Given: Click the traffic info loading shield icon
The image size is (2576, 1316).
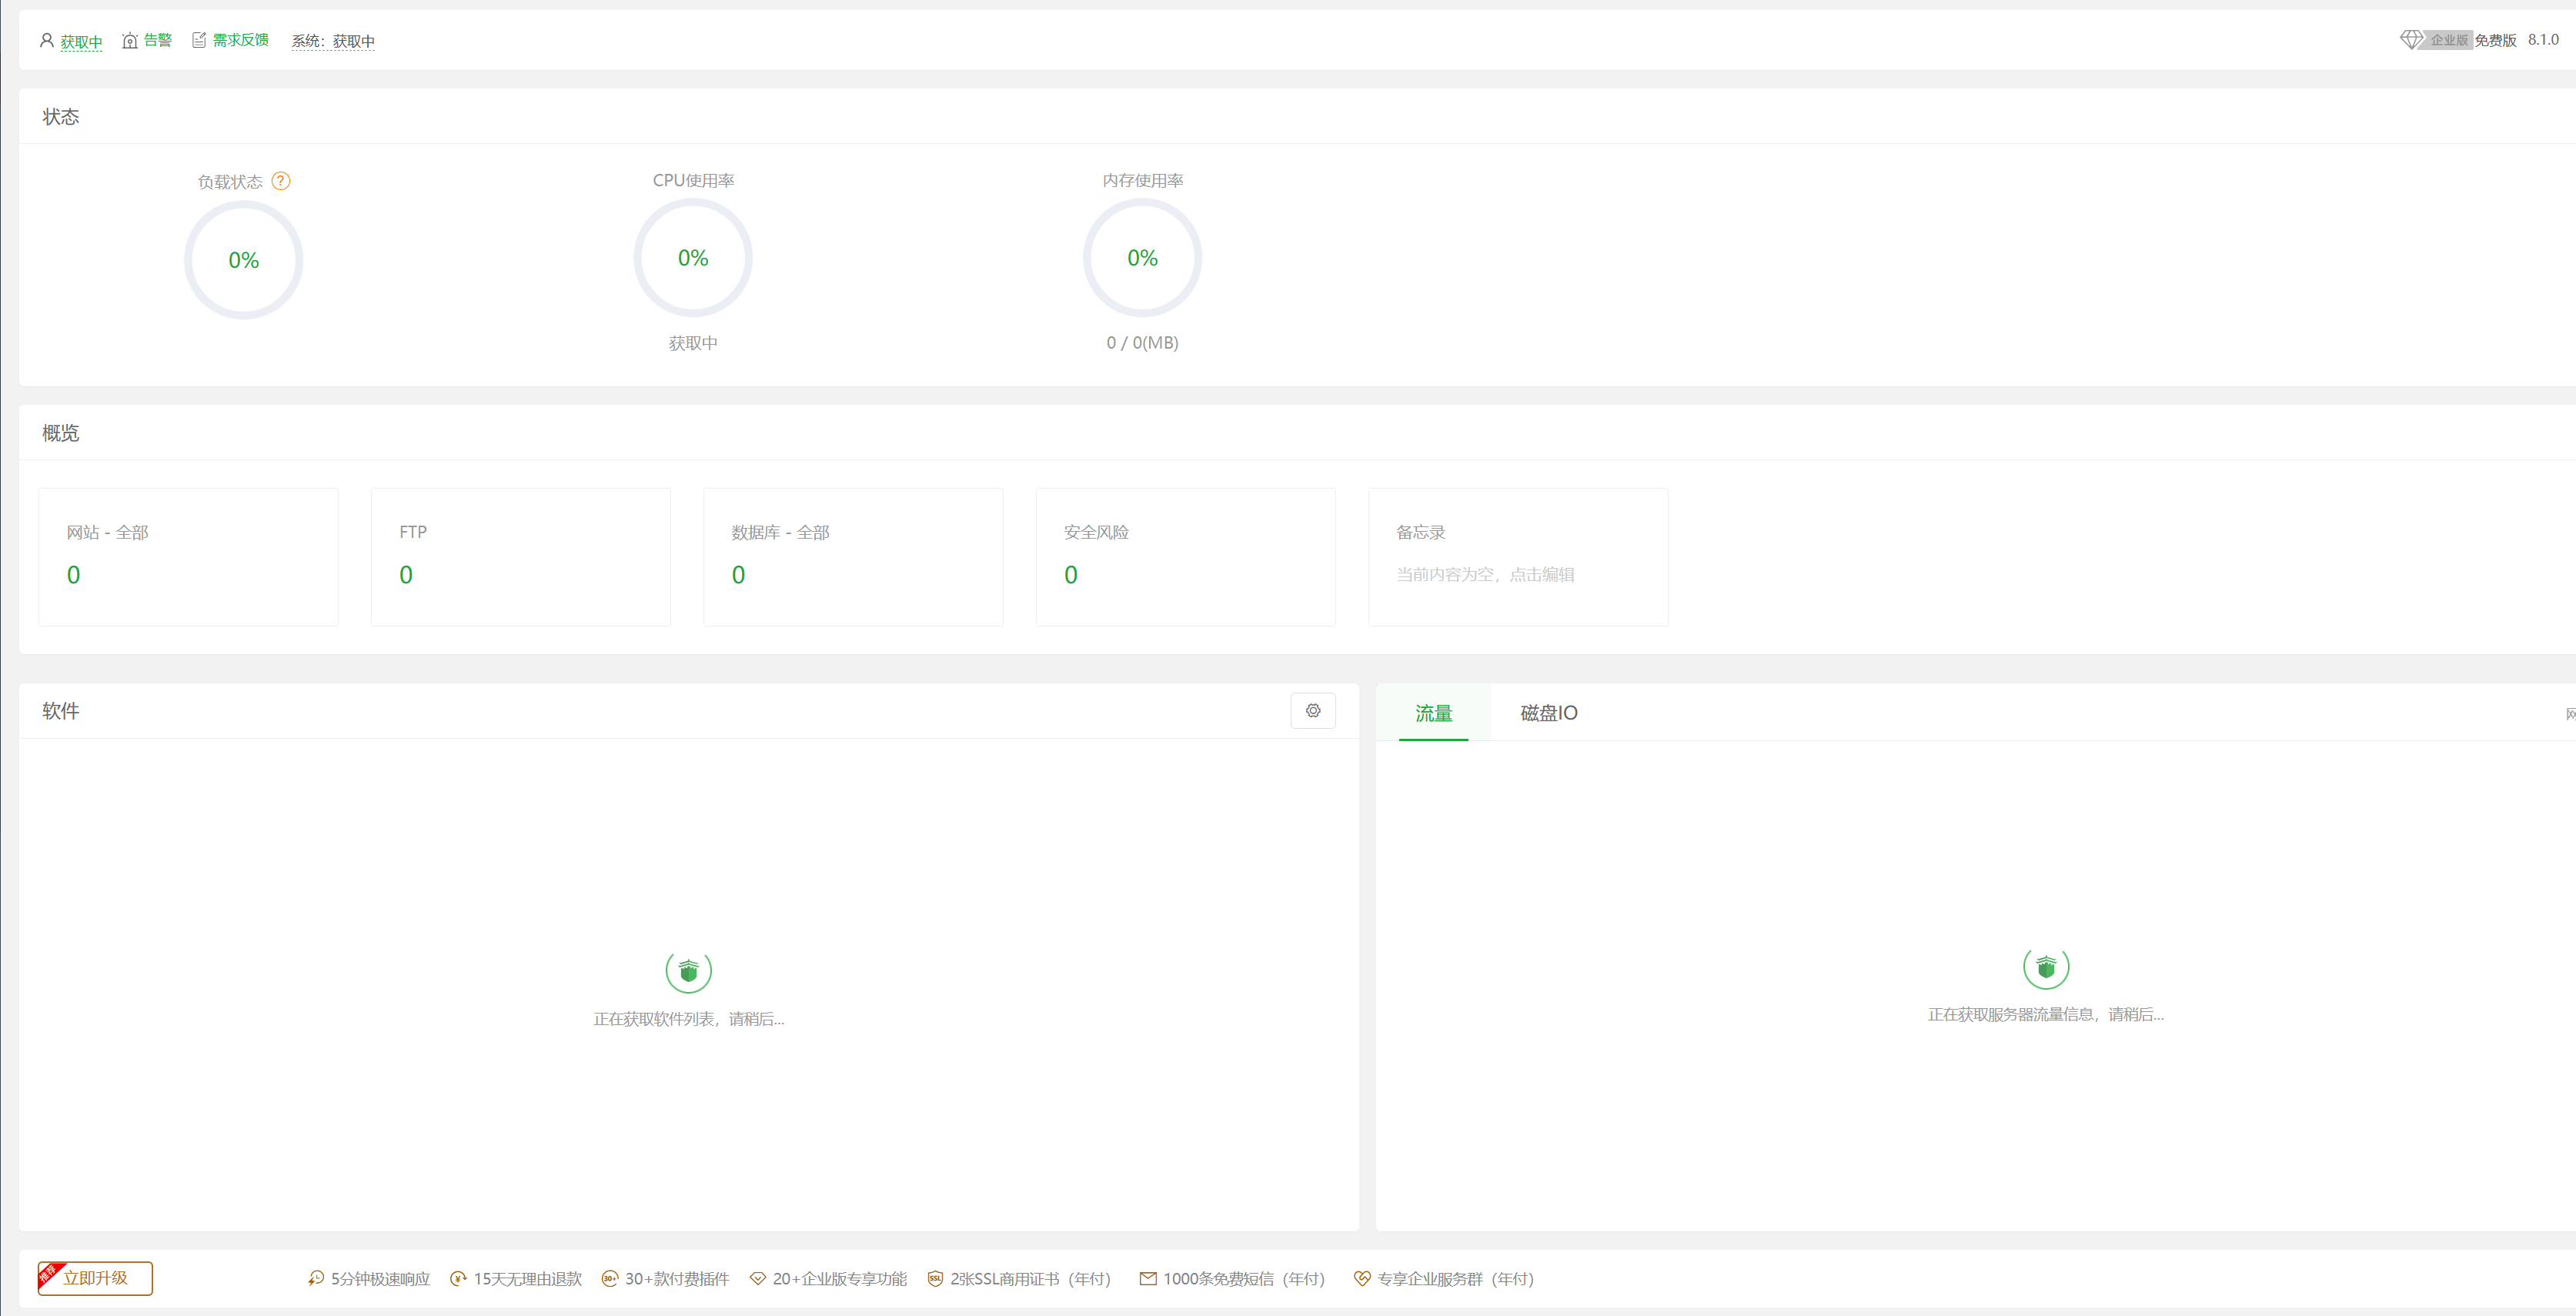Looking at the screenshot, I should point(2046,966).
